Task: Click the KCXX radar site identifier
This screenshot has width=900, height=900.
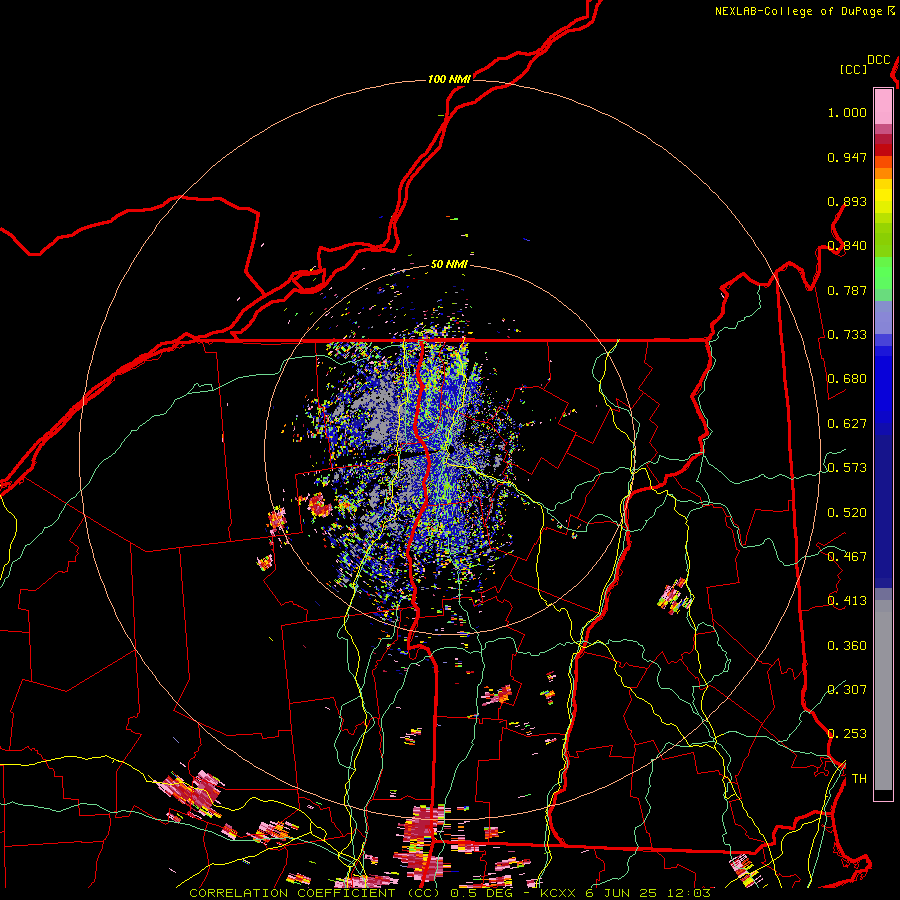Action: 557,893
